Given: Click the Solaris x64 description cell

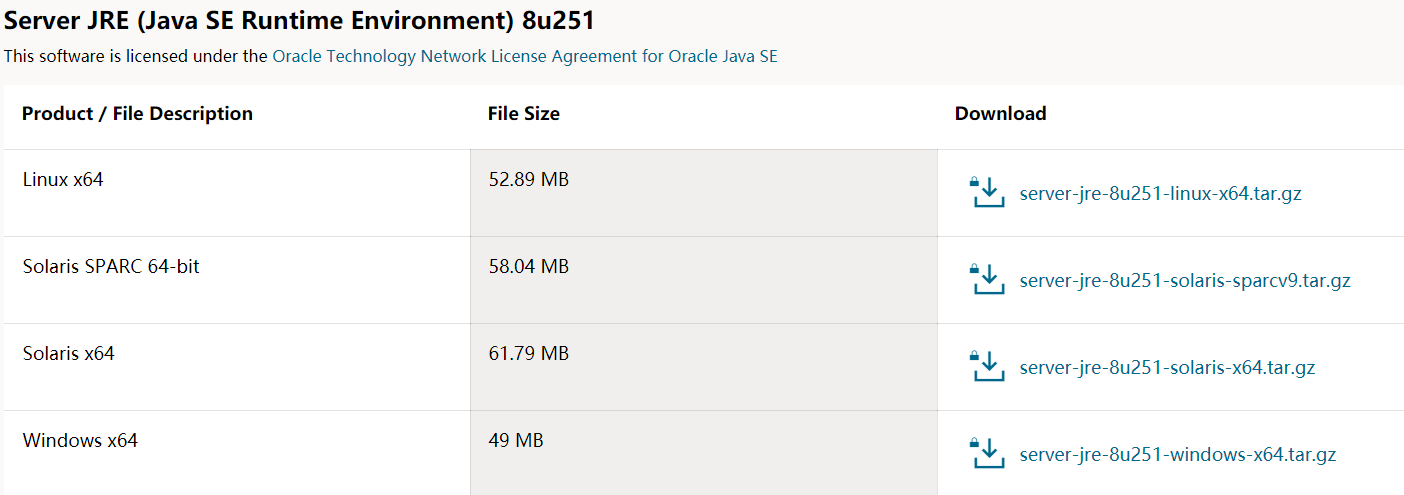Looking at the screenshot, I should coord(68,354).
